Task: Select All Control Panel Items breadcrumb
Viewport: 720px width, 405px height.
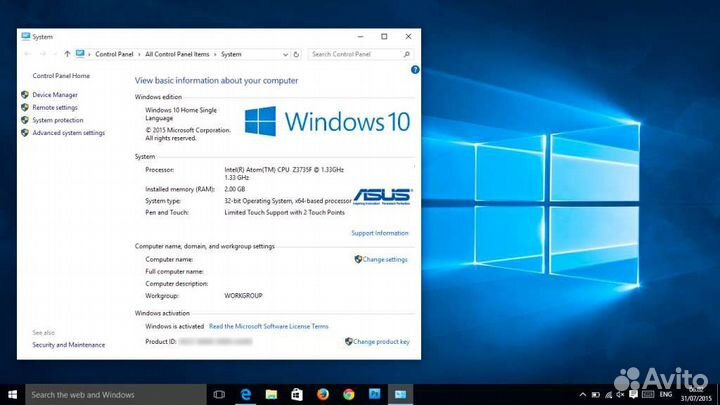Action: click(x=177, y=54)
